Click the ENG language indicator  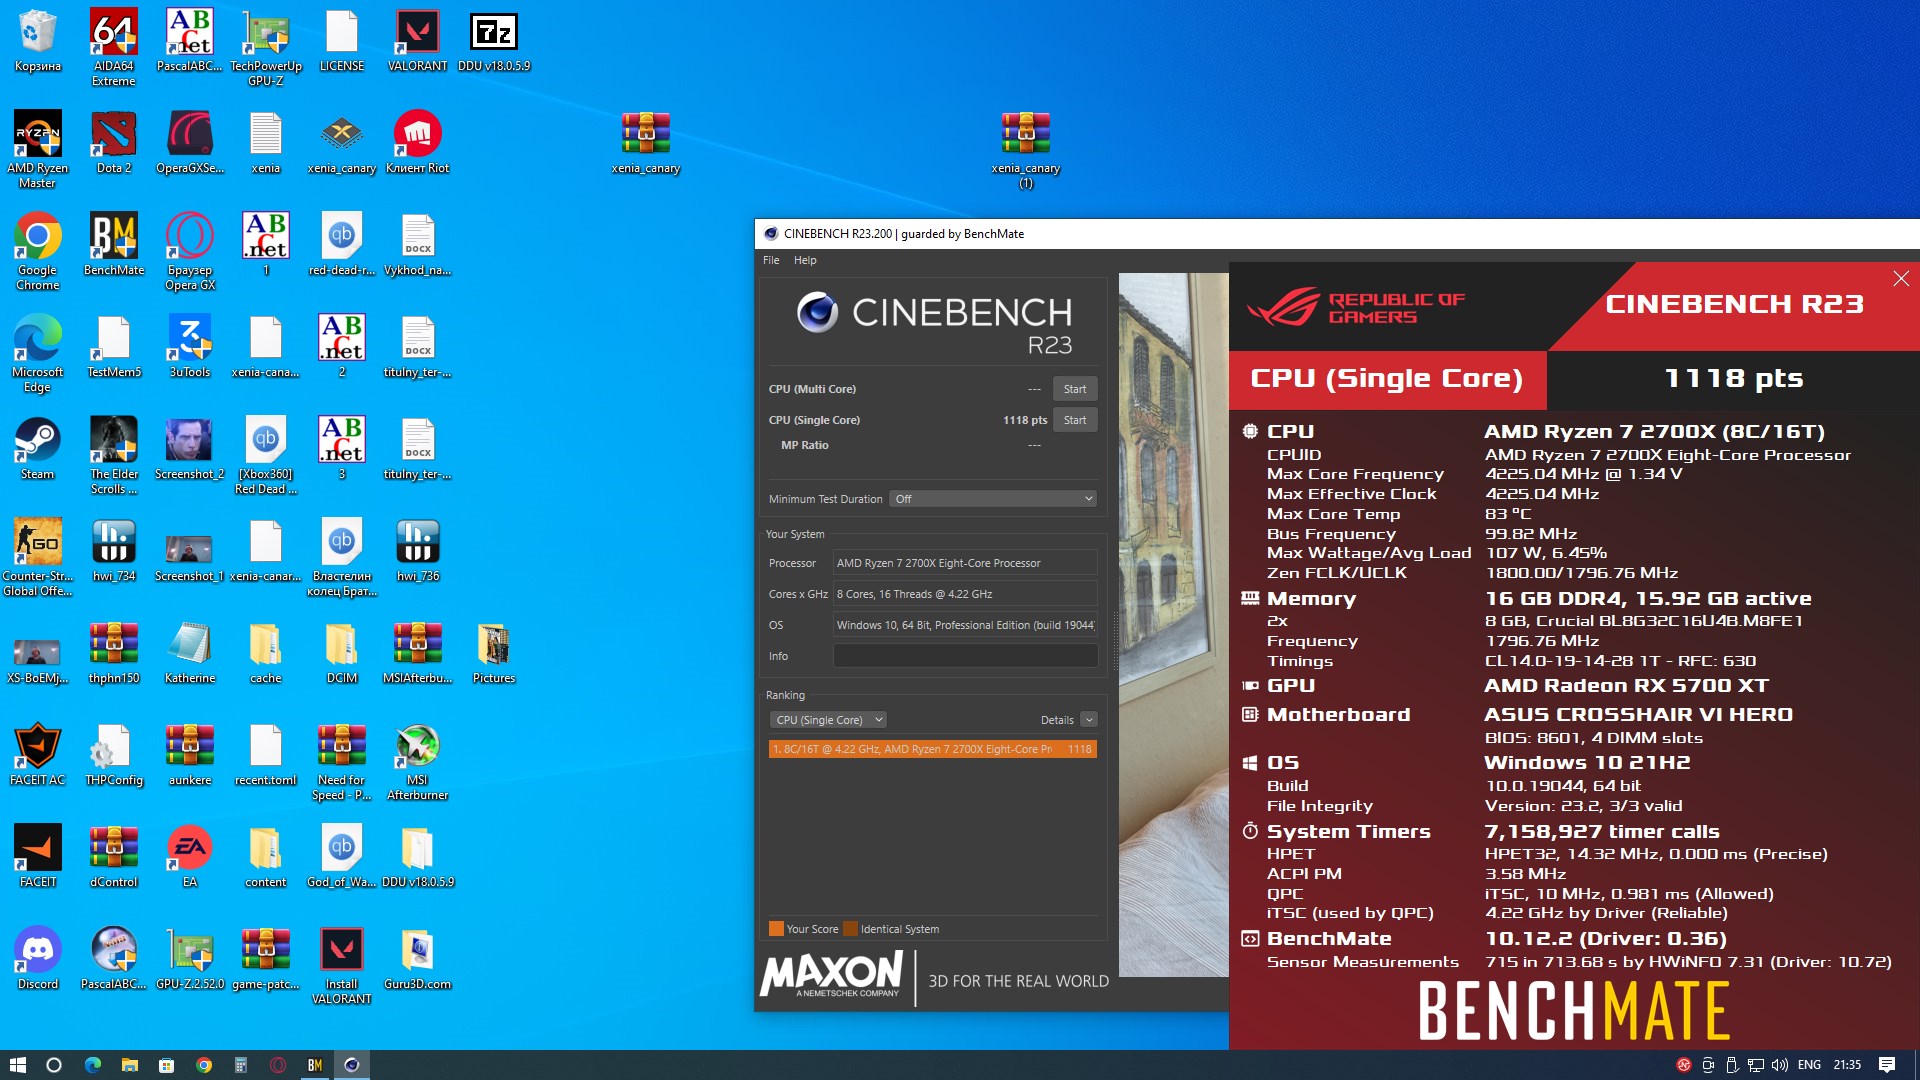click(x=1809, y=1065)
